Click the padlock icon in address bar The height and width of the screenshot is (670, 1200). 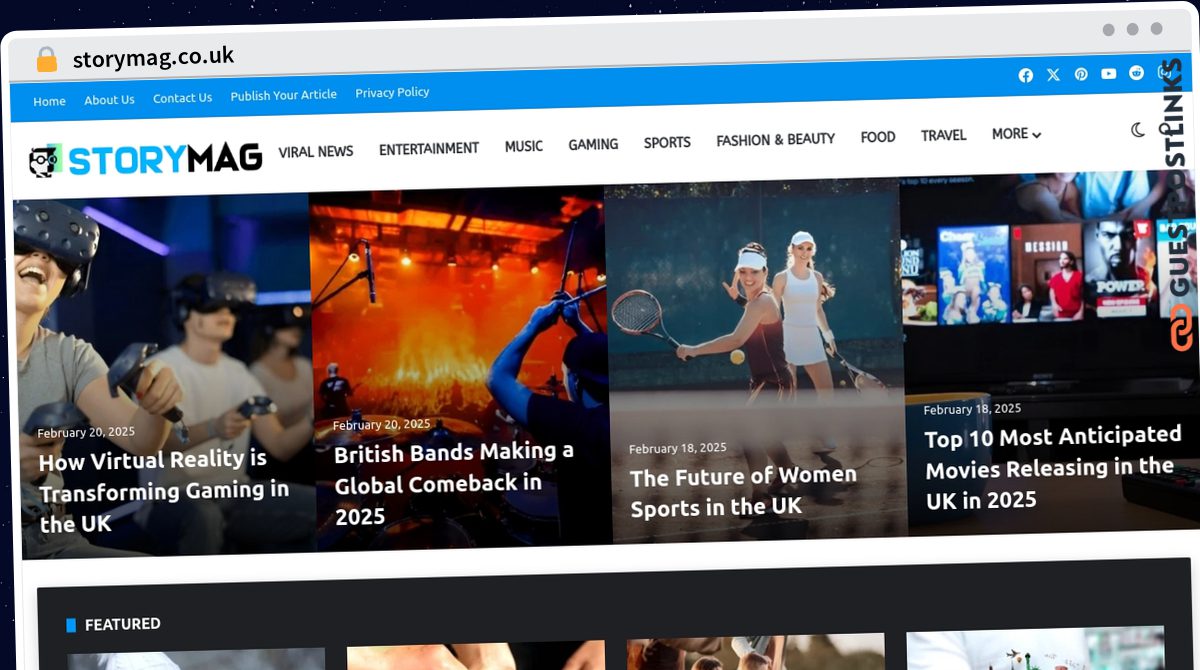tap(46, 59)
